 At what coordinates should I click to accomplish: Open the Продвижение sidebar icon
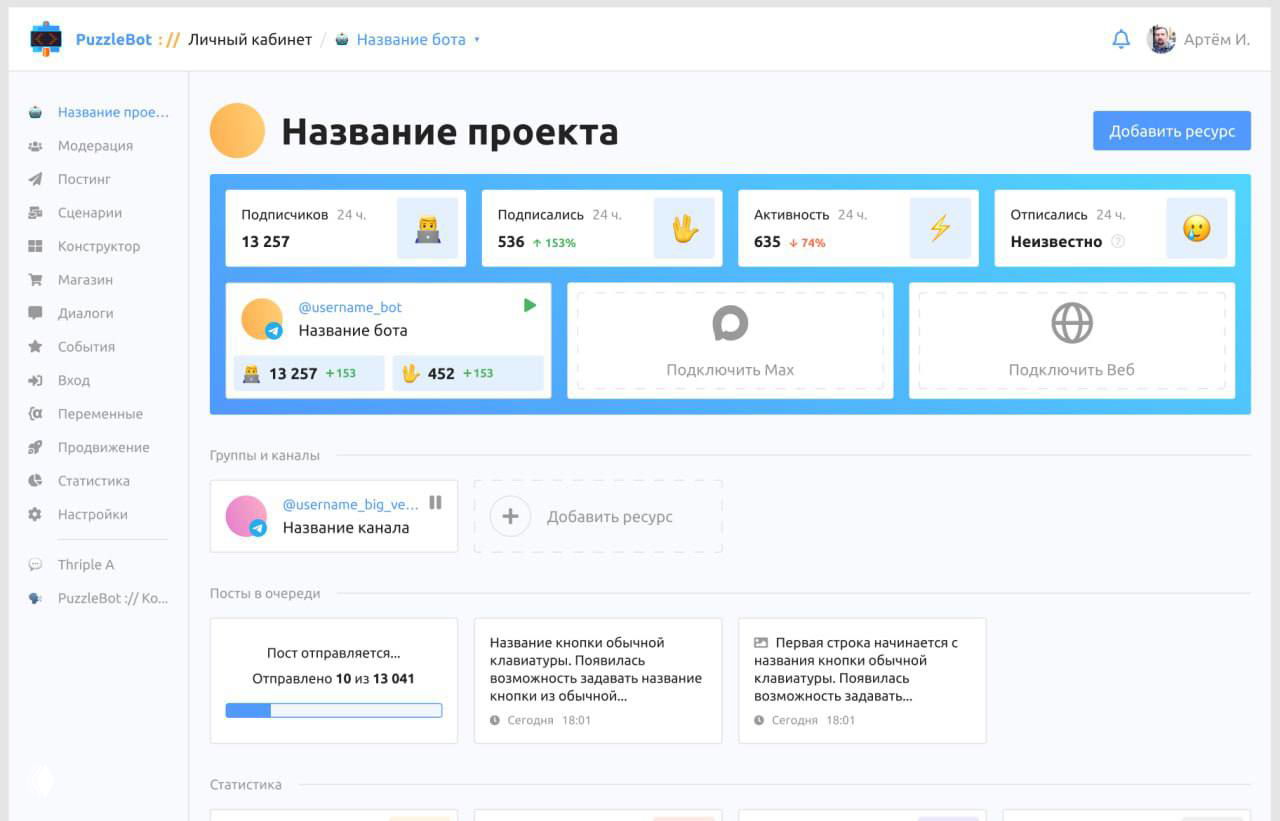35,447
